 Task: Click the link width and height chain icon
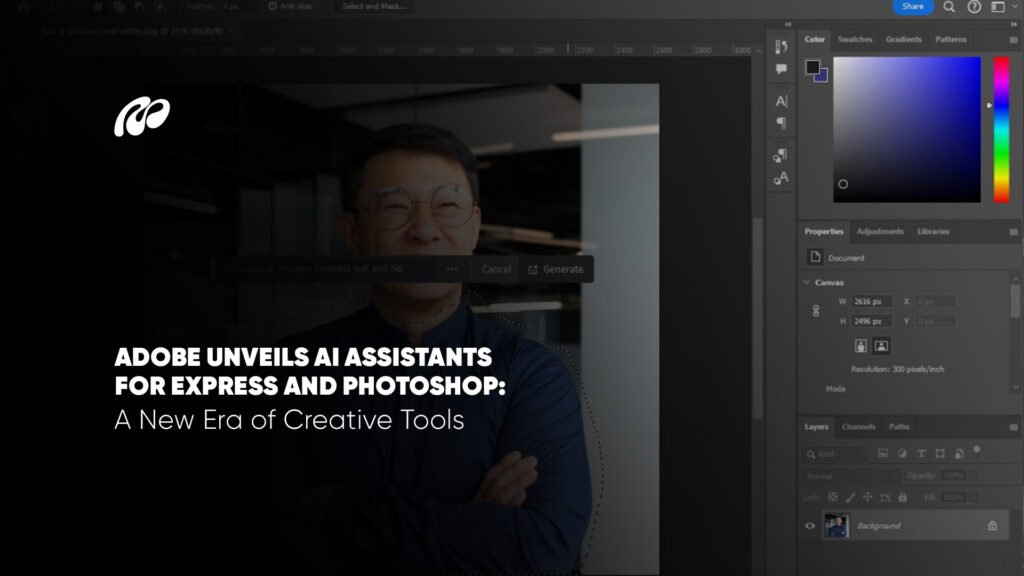pos(815,311)
